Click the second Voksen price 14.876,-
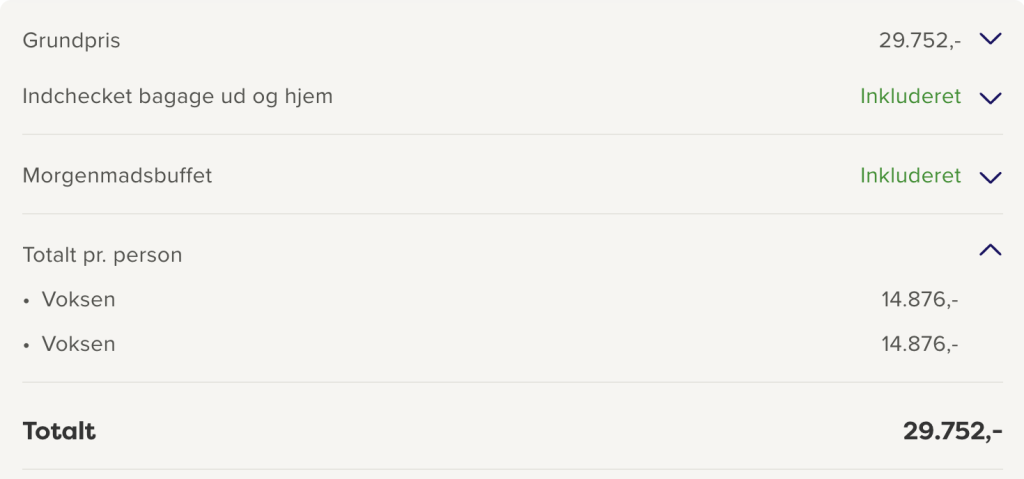 tap(919, 344)
